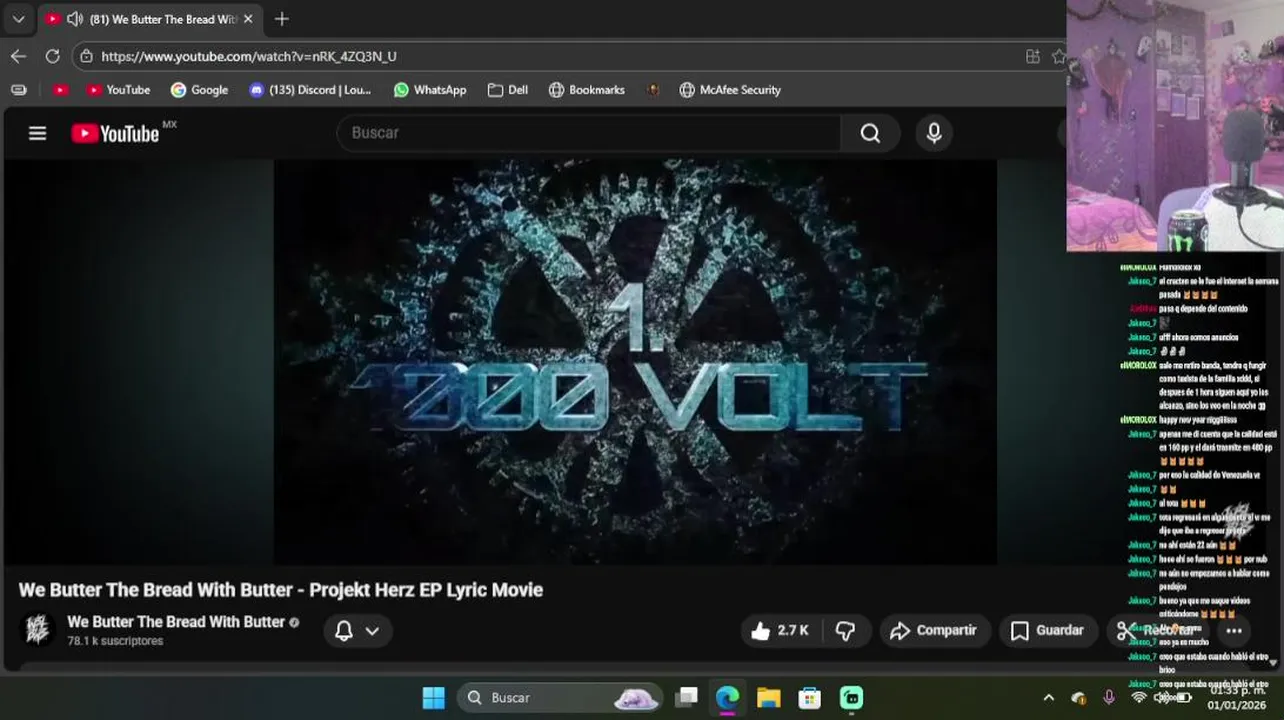Viewport: 1284px width, 720px height.
Task: Open the WhatsApp bookmark
Action: (x=430, y=90)
